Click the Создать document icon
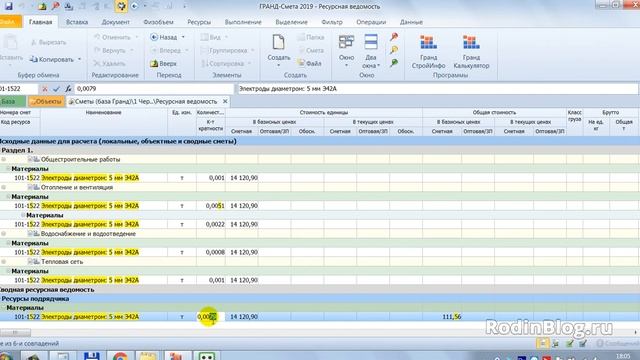This screenshot has height=360, width=640. click(x=278, y=42)
